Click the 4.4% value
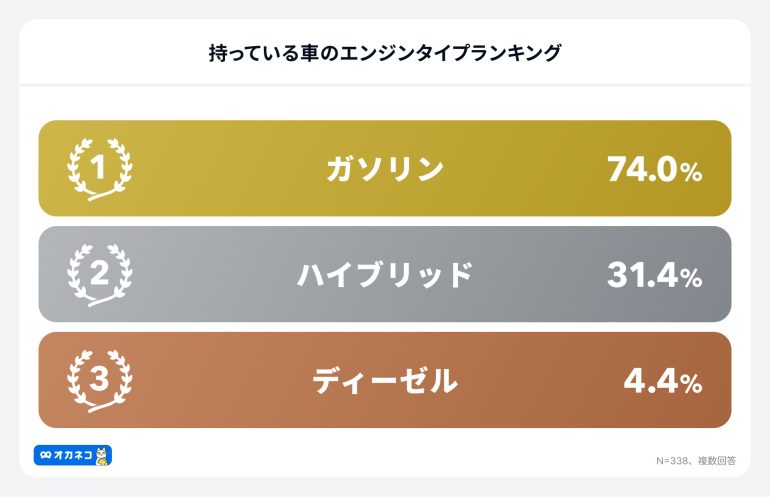This screenshot has height=497, width=770. tap(663, 381)
